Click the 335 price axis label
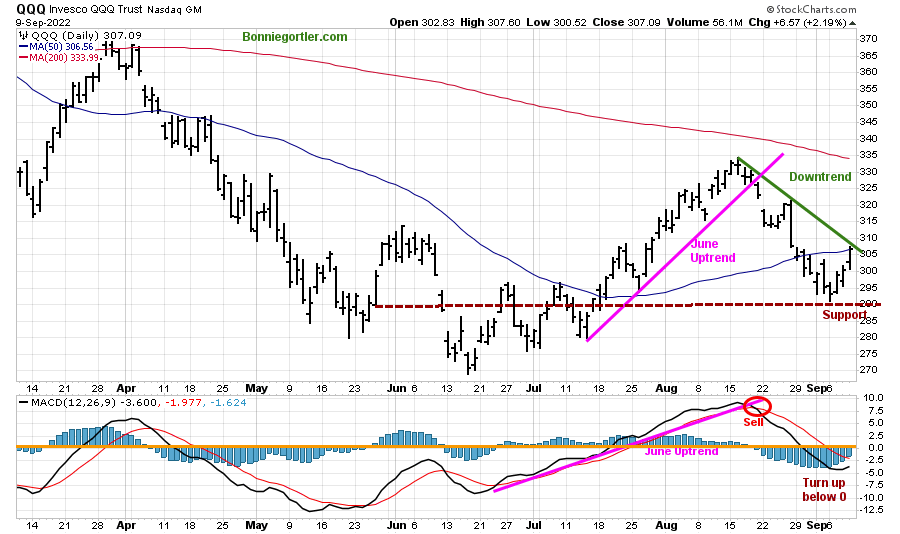The height and width of the screenshot is (534, 900). click(869, 155)
